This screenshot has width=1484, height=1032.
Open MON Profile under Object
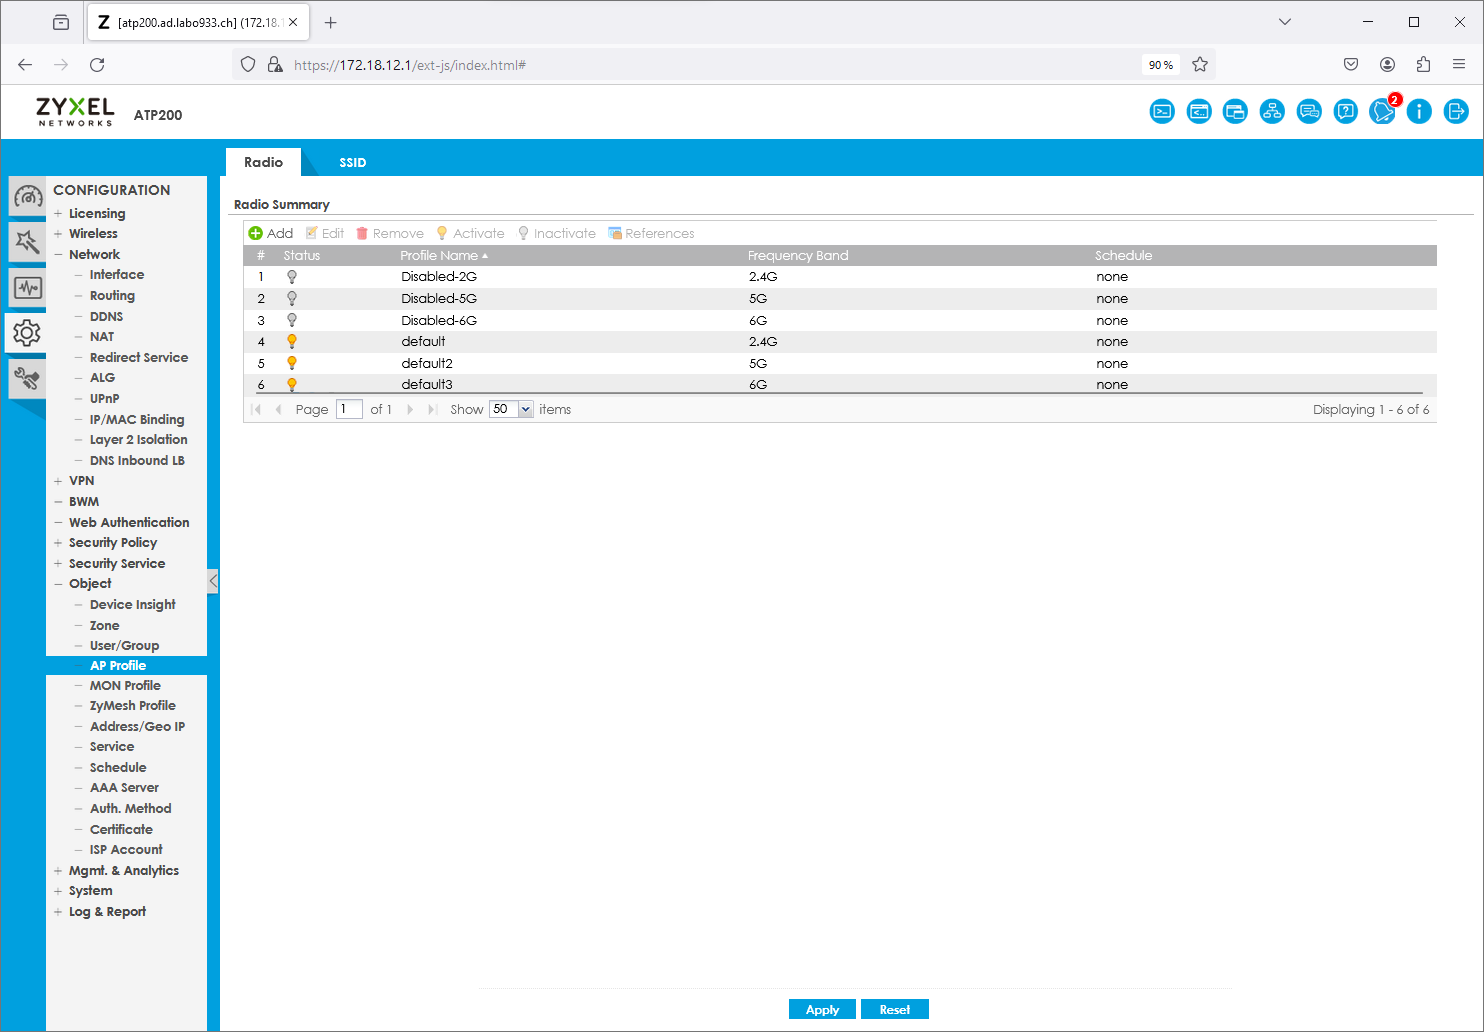point(125,685)
